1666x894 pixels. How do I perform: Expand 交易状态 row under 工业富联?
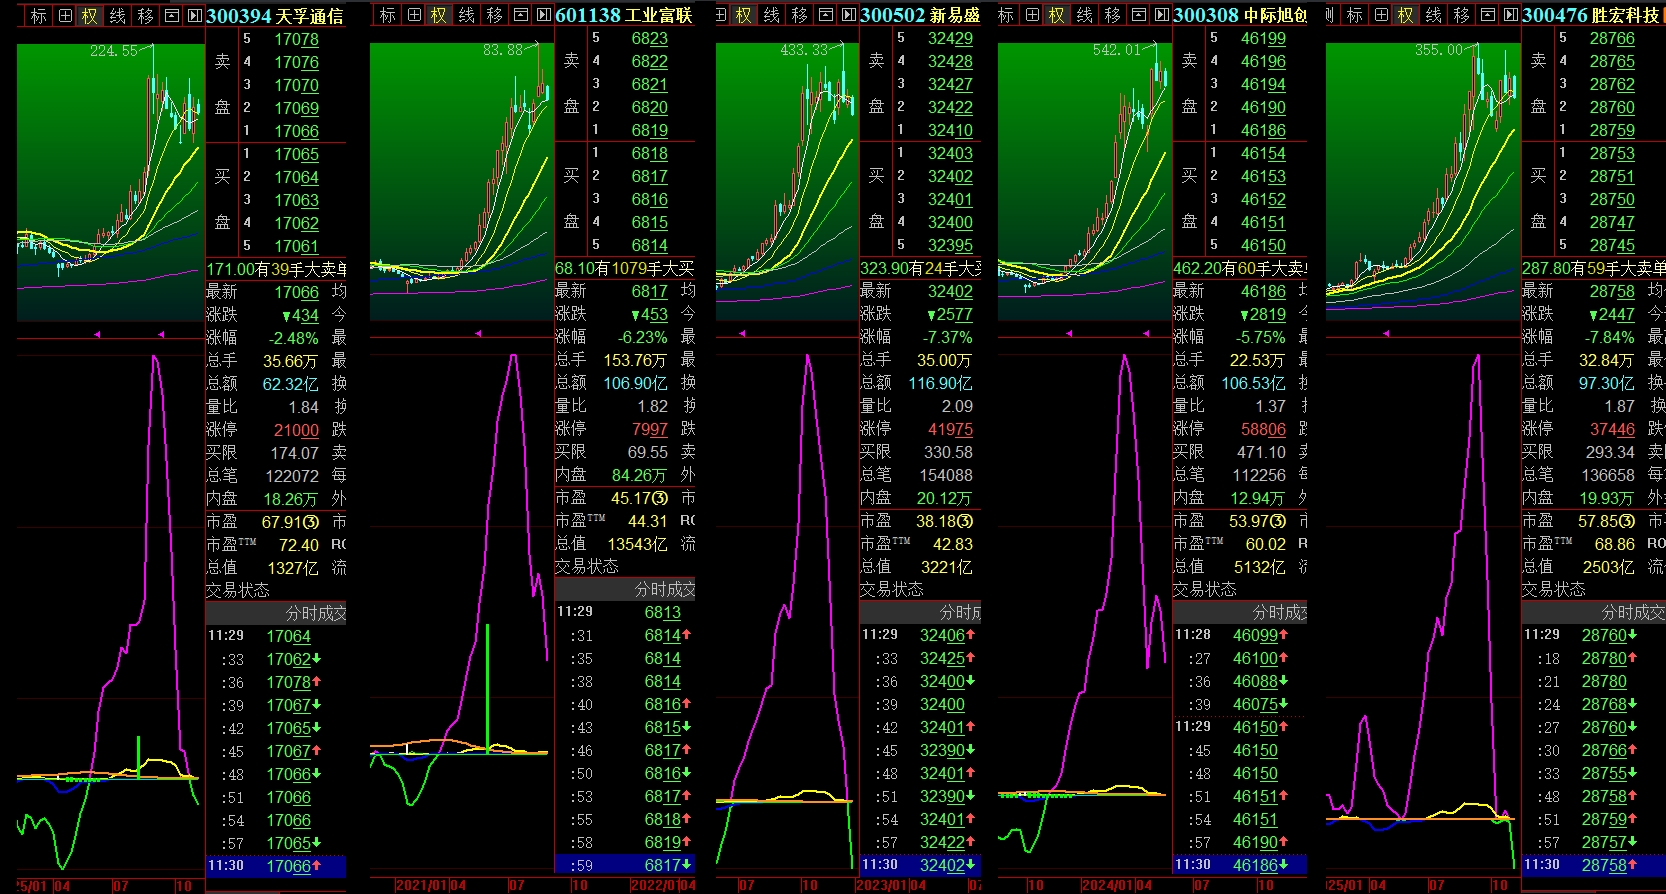(x=587, y=567)
